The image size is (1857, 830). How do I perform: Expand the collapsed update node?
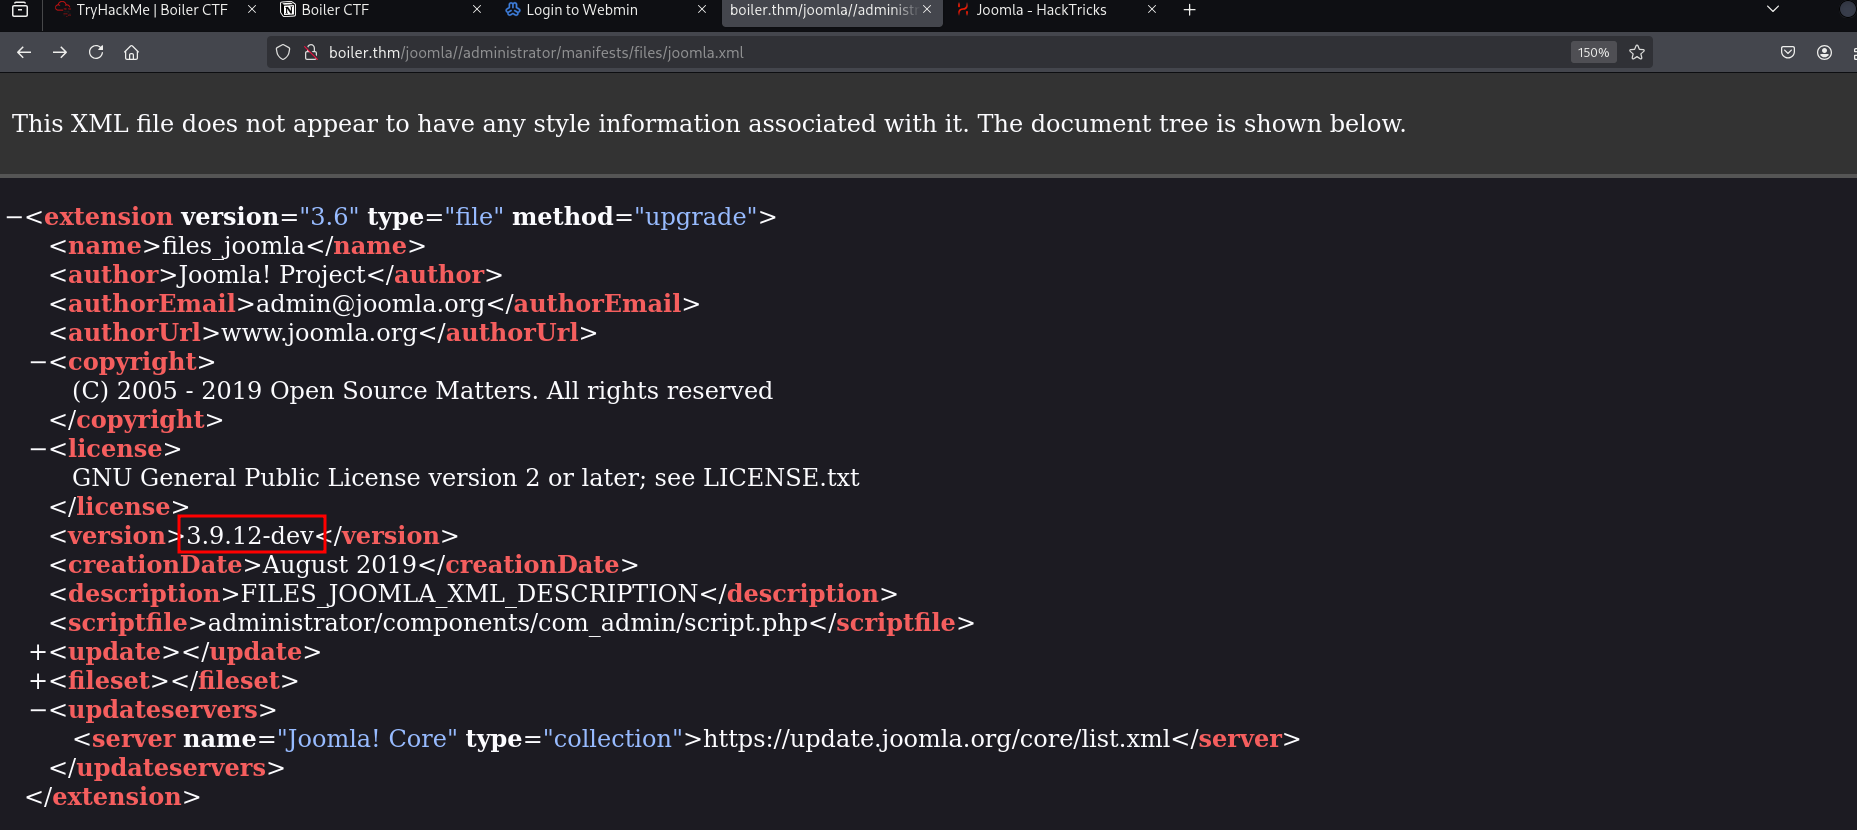tap(38, 652)
